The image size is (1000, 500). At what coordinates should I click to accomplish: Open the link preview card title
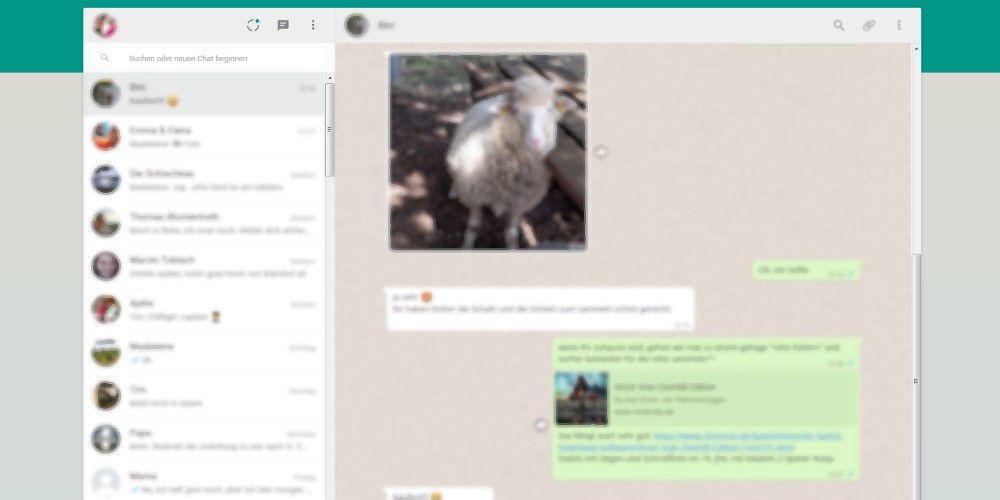665,387
